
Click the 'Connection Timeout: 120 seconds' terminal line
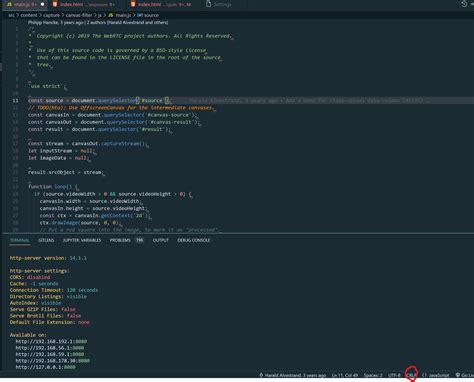[x=54, y=290]
